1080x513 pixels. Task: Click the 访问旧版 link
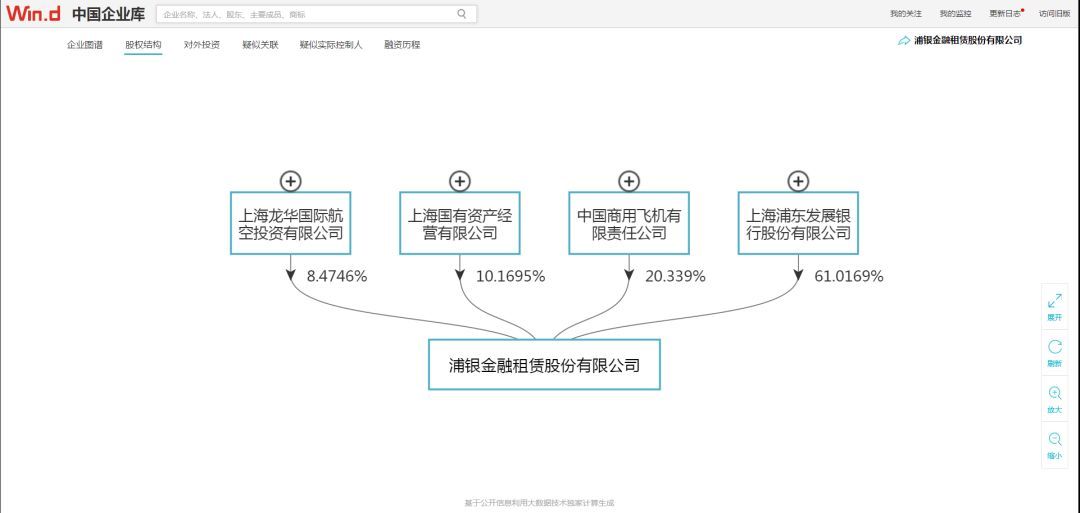click(1055, 14)
